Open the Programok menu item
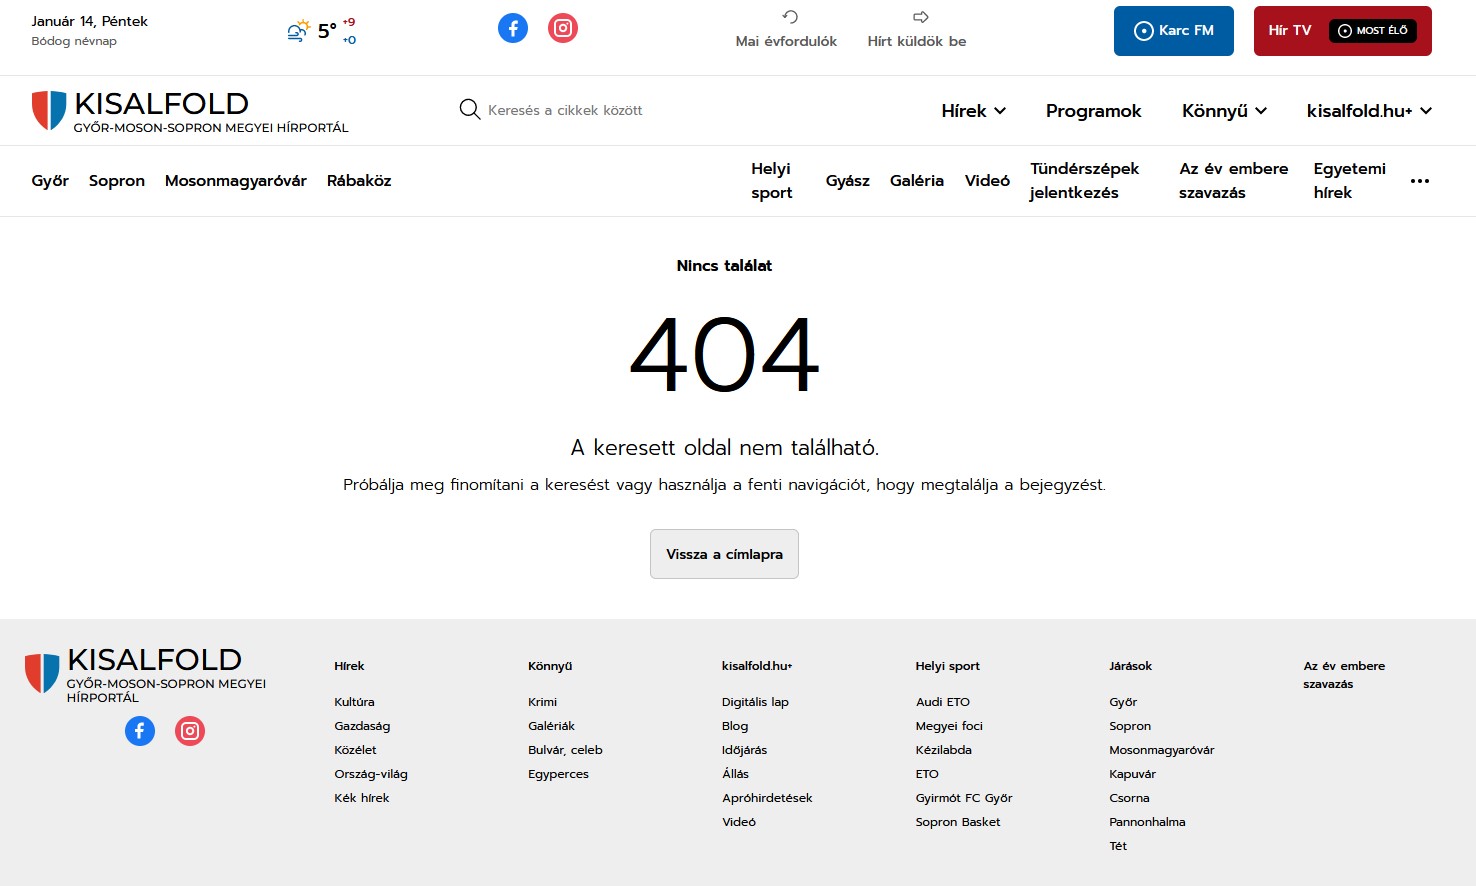Viewport: 1476px width, 886px height. point(1093,111)
